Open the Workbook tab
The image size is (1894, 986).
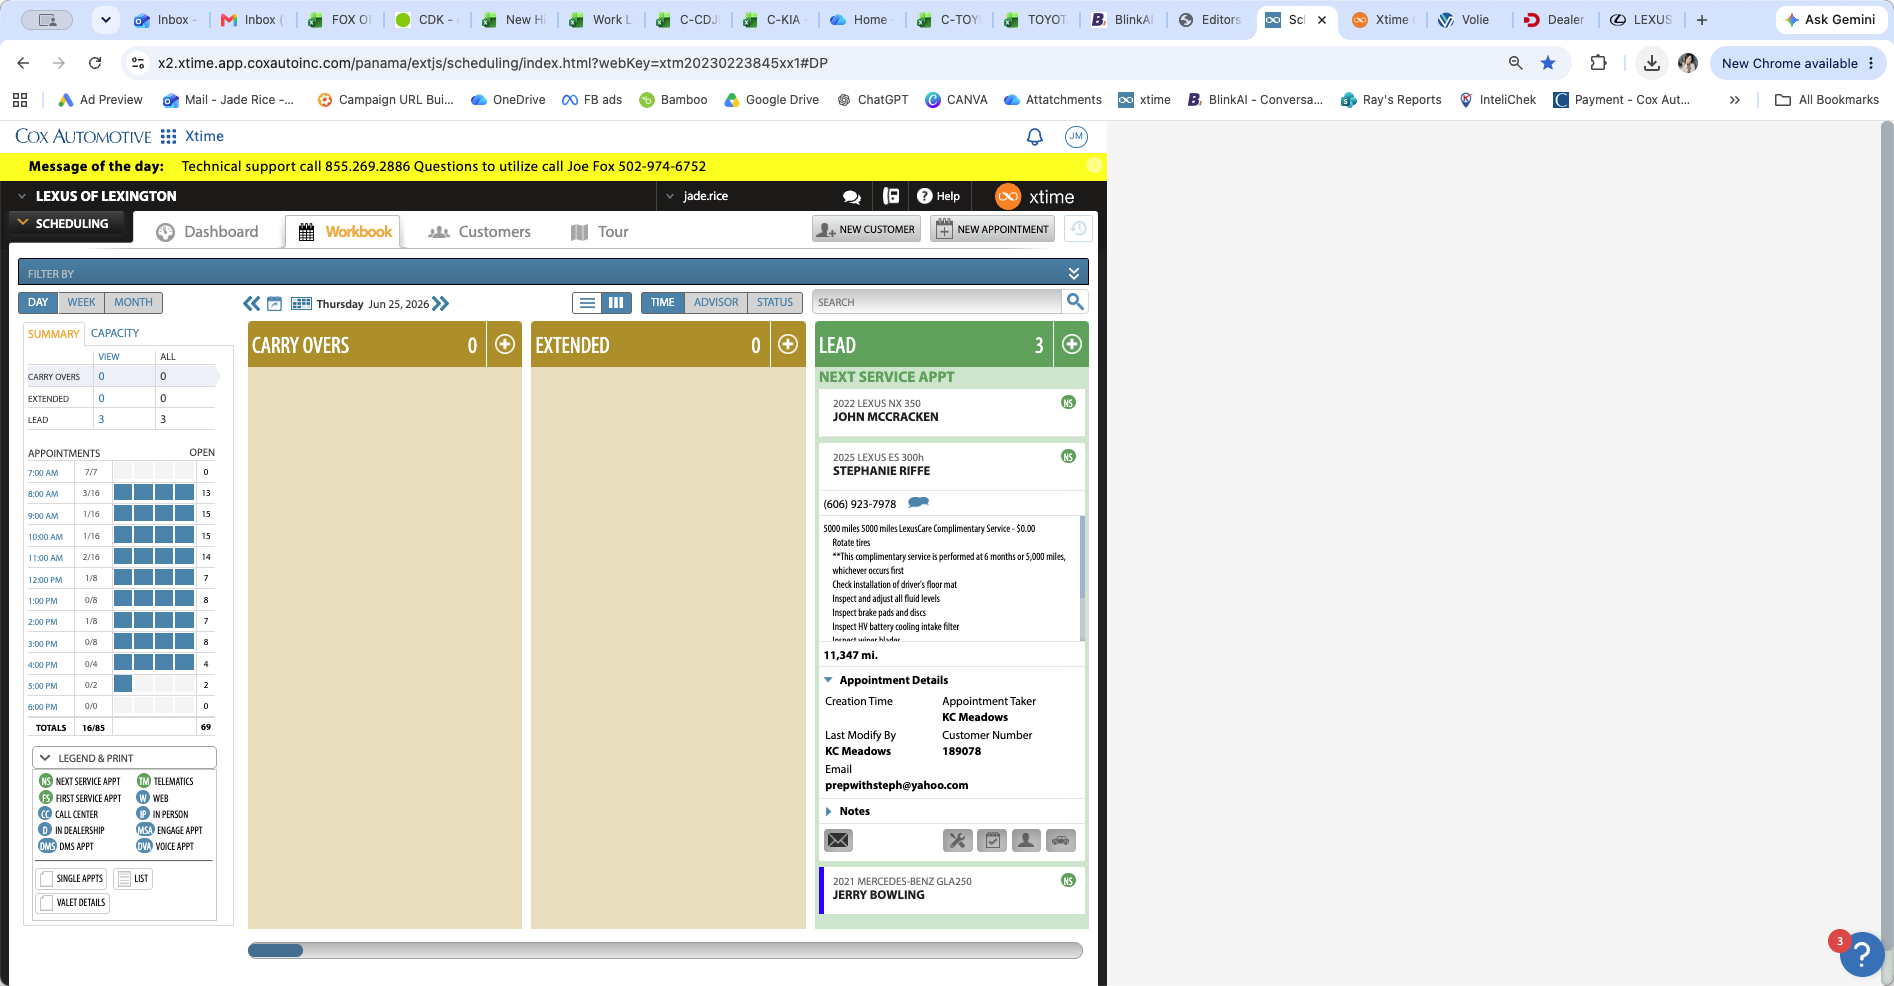(344, 231)
